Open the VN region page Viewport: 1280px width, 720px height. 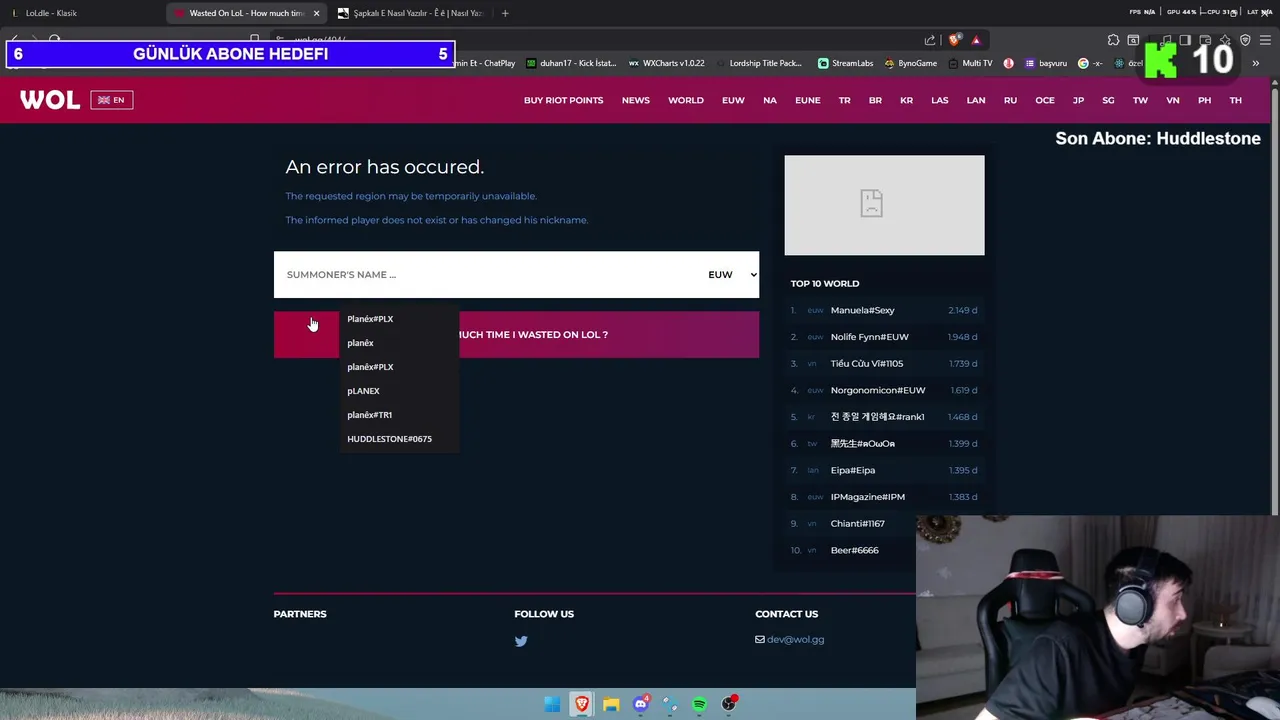[1172, 100]
